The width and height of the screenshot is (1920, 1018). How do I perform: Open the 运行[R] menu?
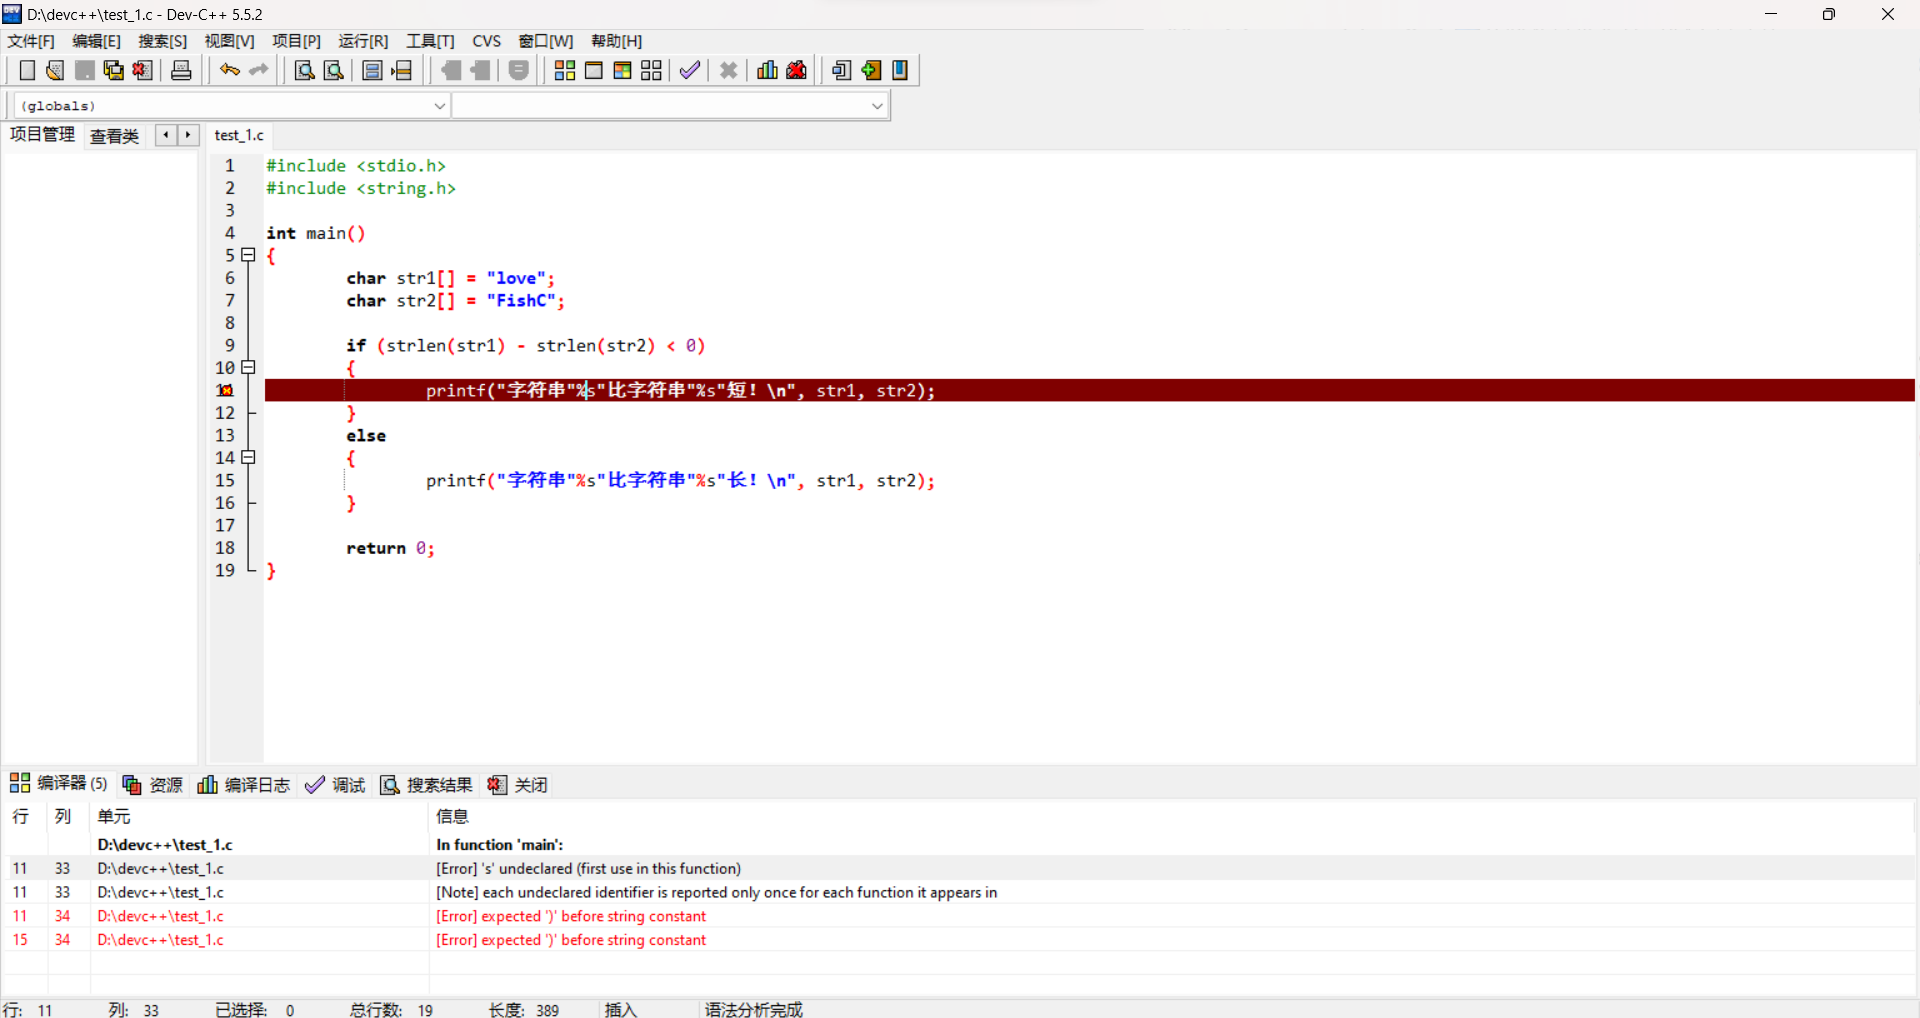(x=363, y=41)
